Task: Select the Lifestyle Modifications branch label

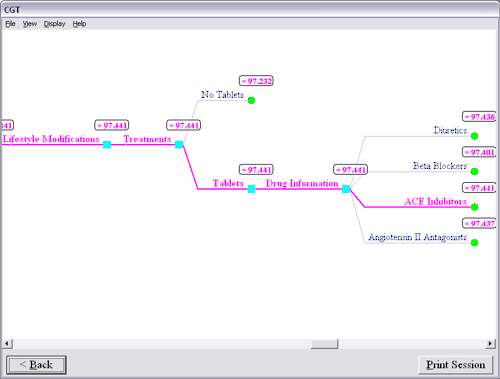Action: tap(51, 139)
